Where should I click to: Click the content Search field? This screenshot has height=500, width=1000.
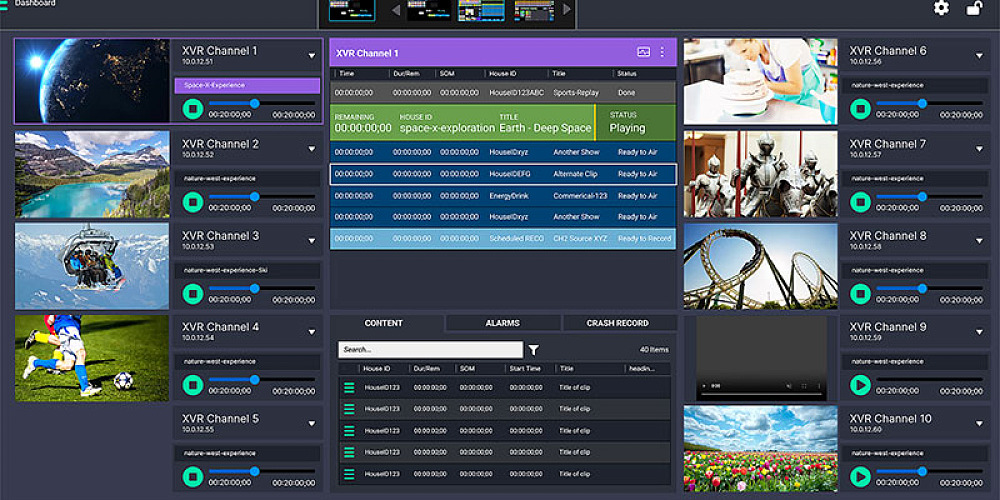430,350
